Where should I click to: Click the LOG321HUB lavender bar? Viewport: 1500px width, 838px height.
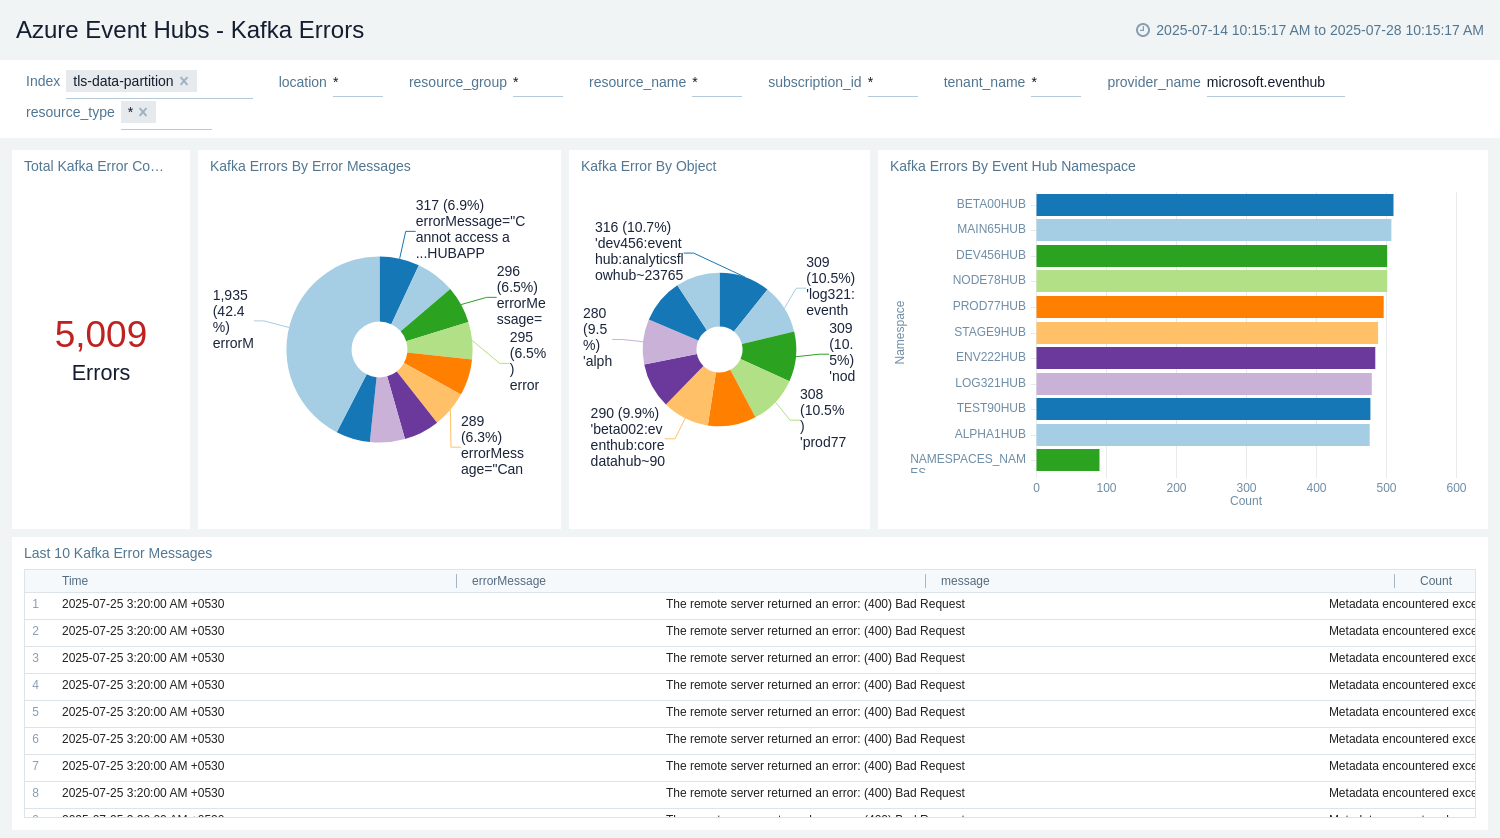tap(1204, 384)
